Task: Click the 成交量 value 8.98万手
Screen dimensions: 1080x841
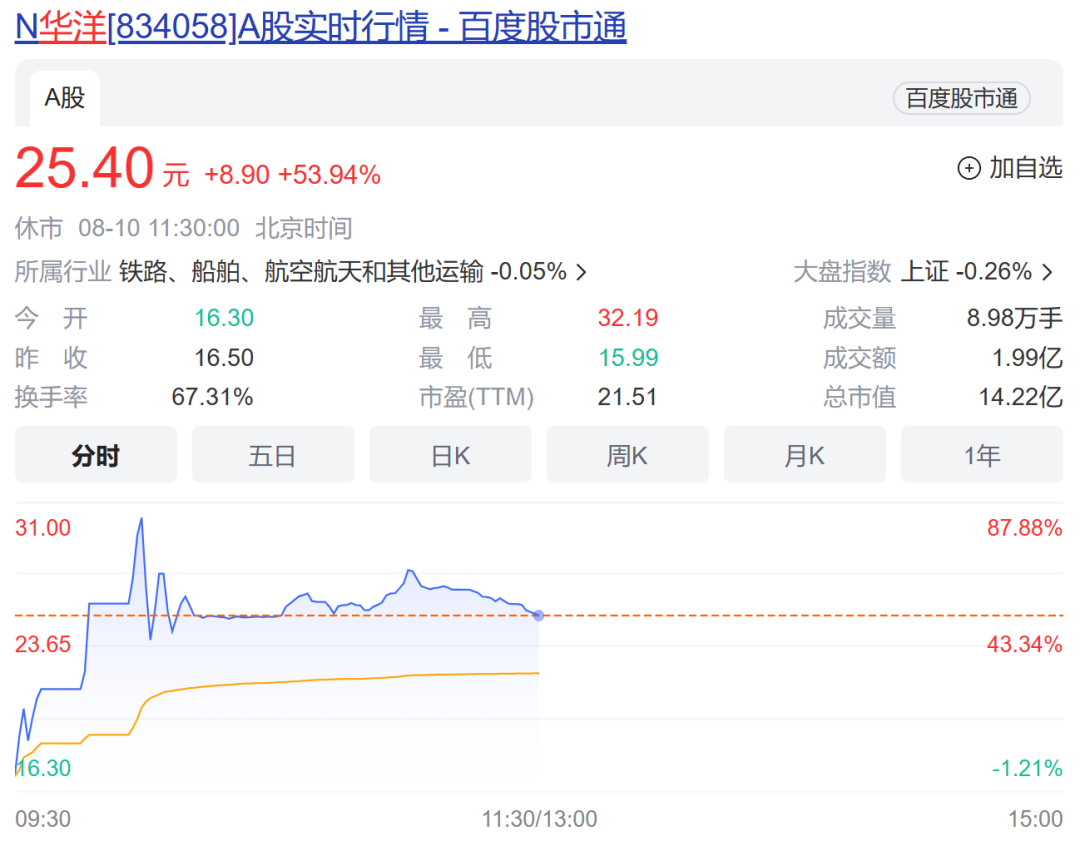Action: click(1015, 318)
